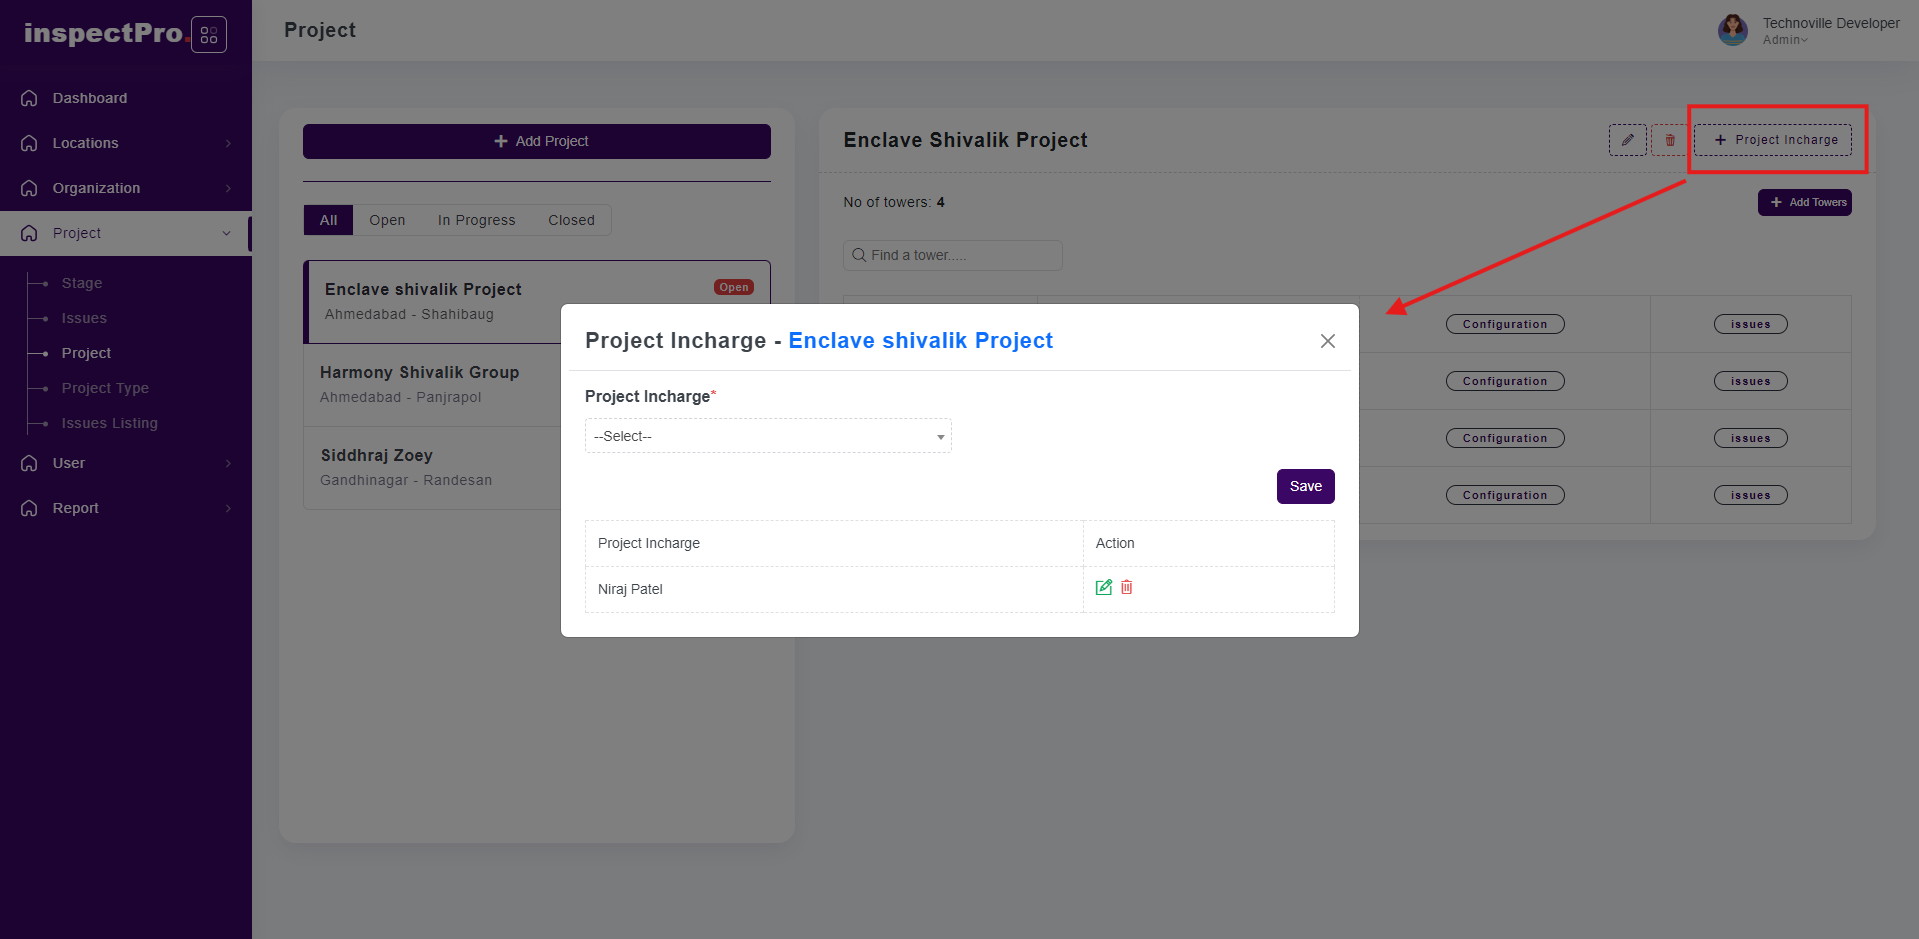
Task: Expand the Locations sidebar menu
Action: [x=86, y=143]
